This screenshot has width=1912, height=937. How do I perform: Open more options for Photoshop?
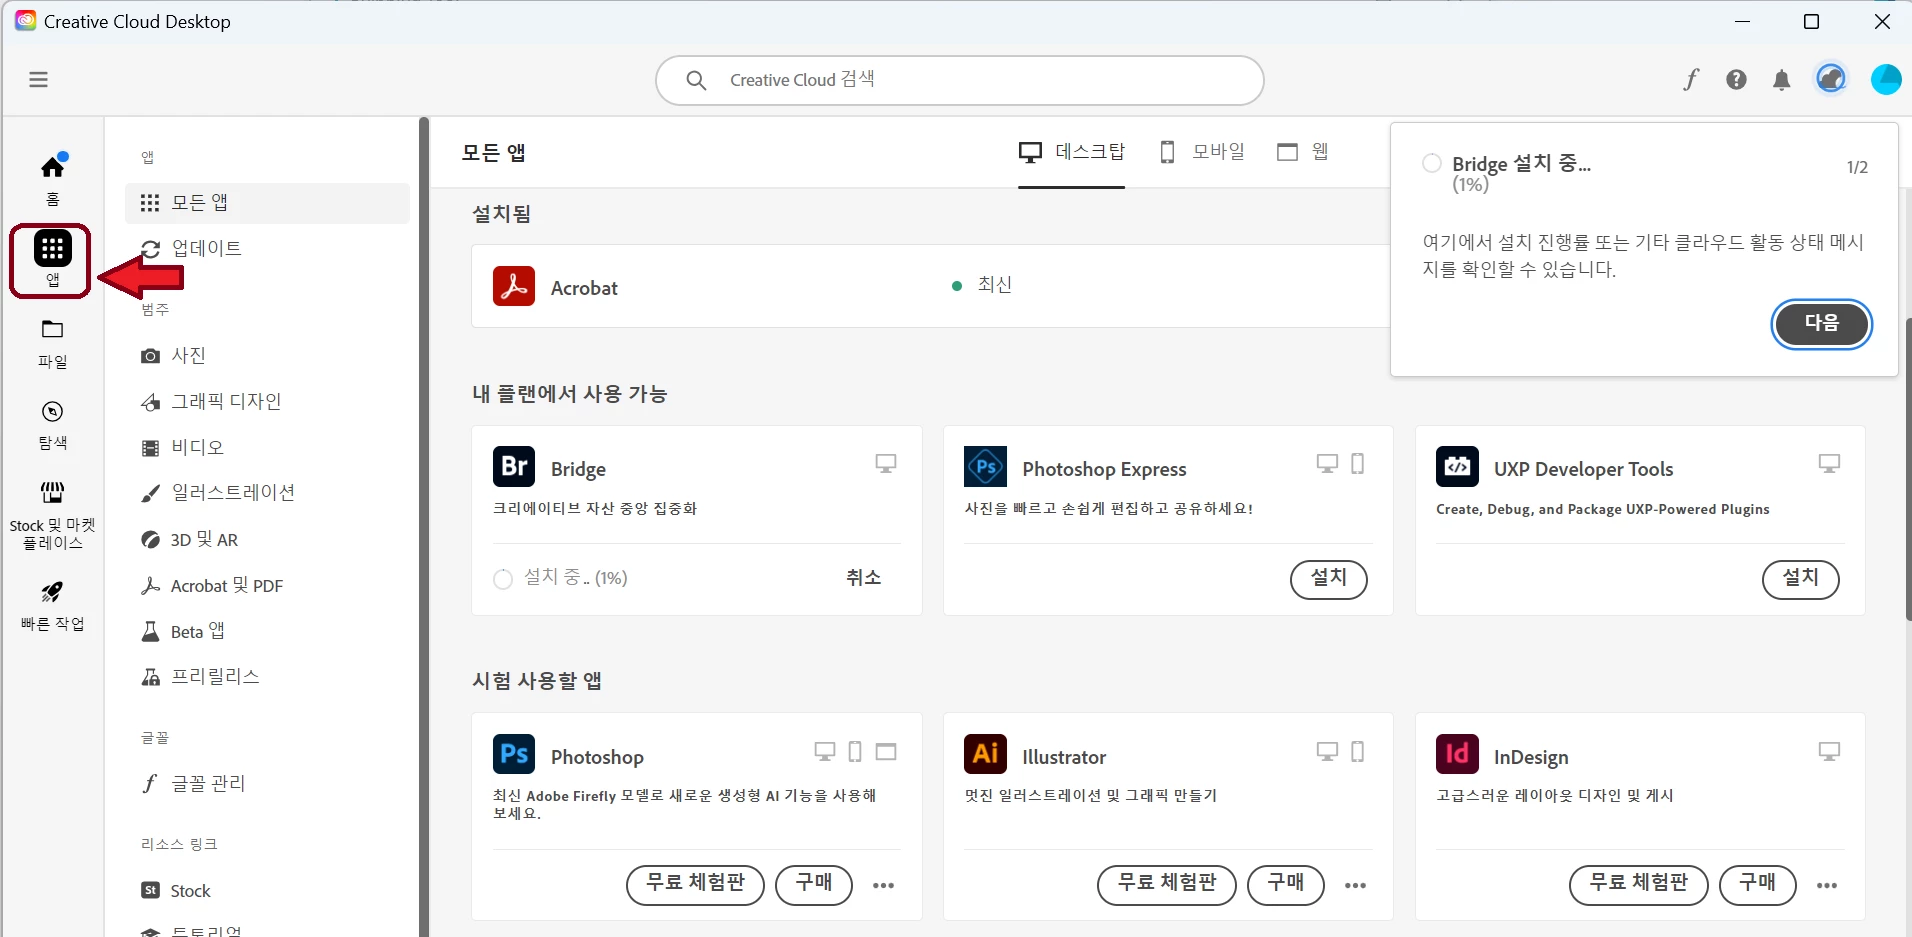coord(883,885)
